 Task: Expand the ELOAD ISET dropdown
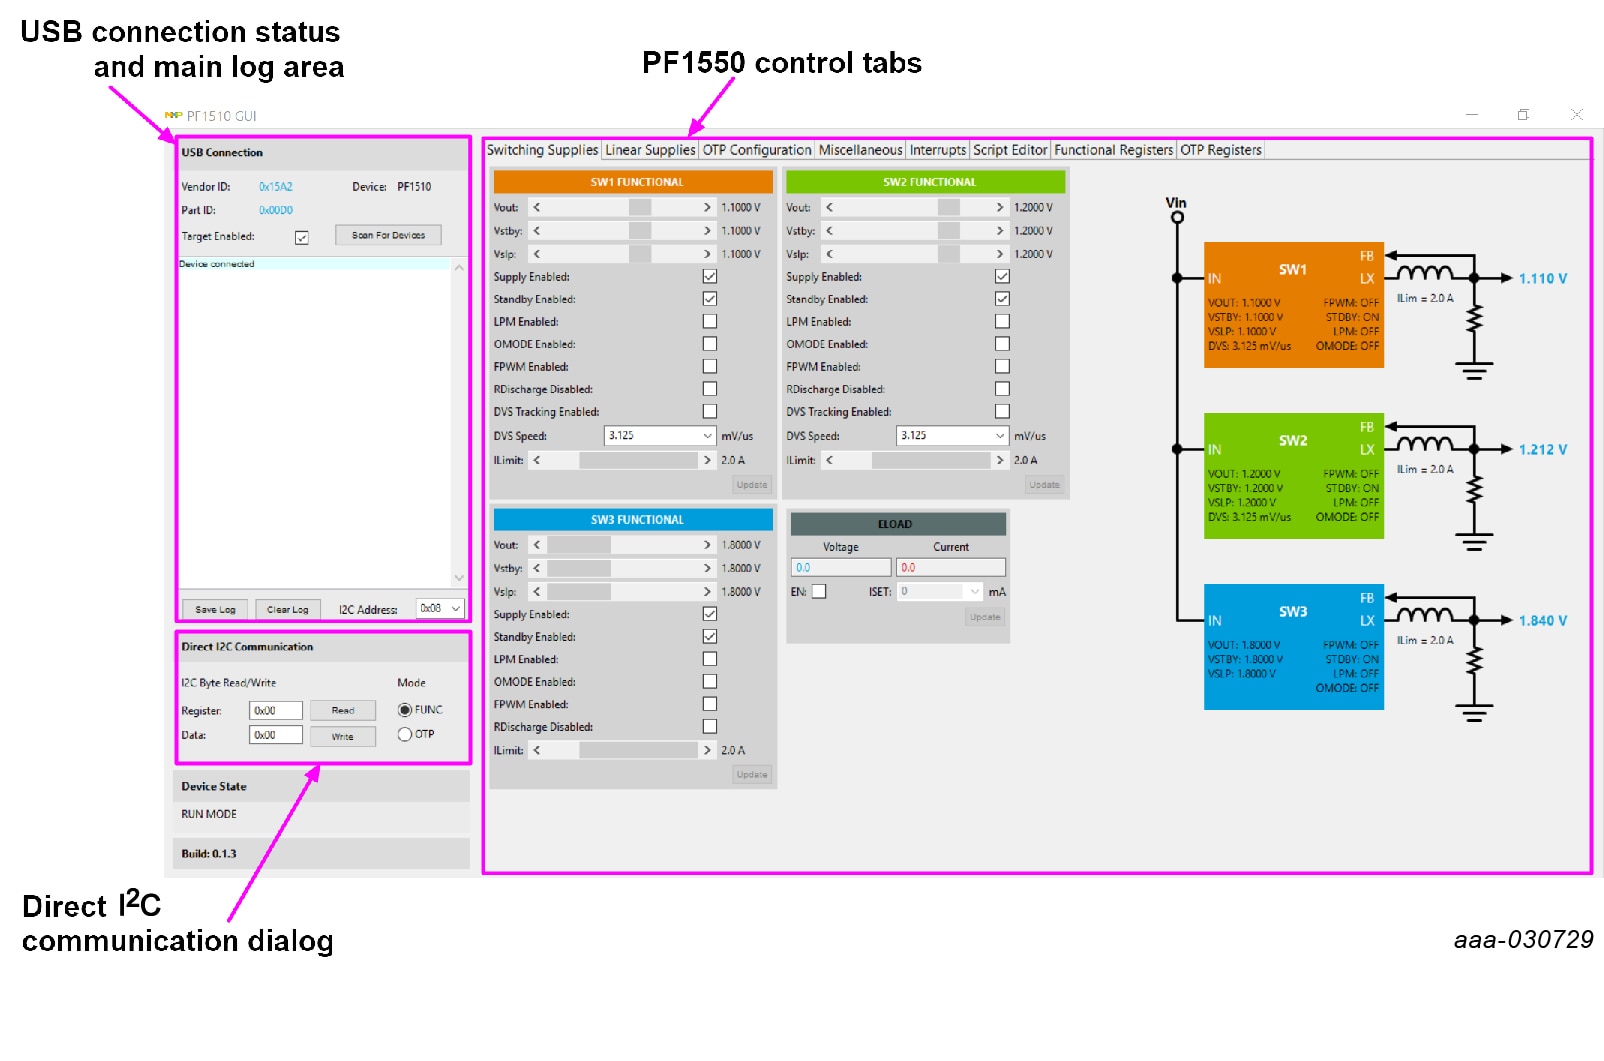[x=975, y=592]
